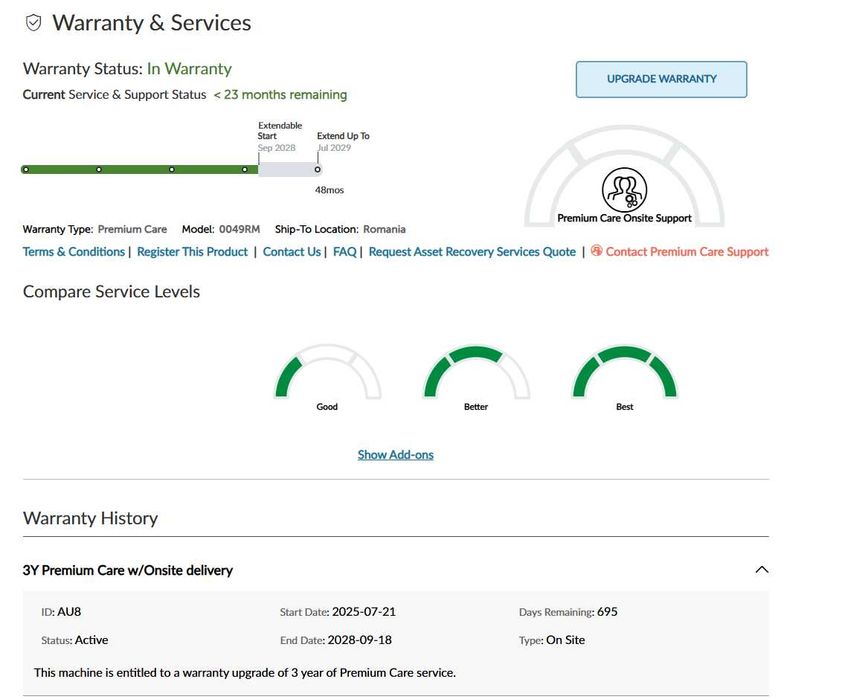This screenshot has height=699, width=842.
Task: Click the "Sep 2028" extendable start date
Action: coord(277,148)
